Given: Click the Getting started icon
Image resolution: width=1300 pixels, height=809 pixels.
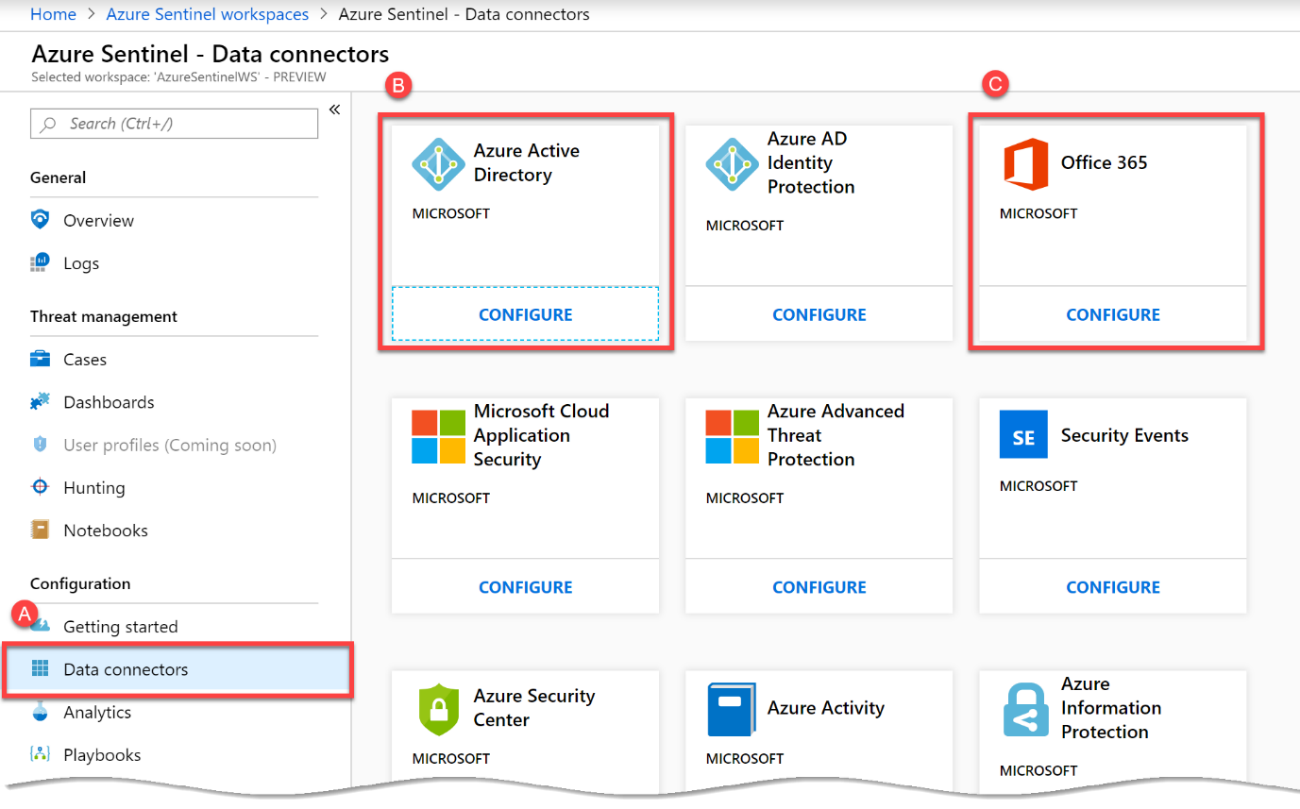Looking at the screenshot, I should pos(40,625).
